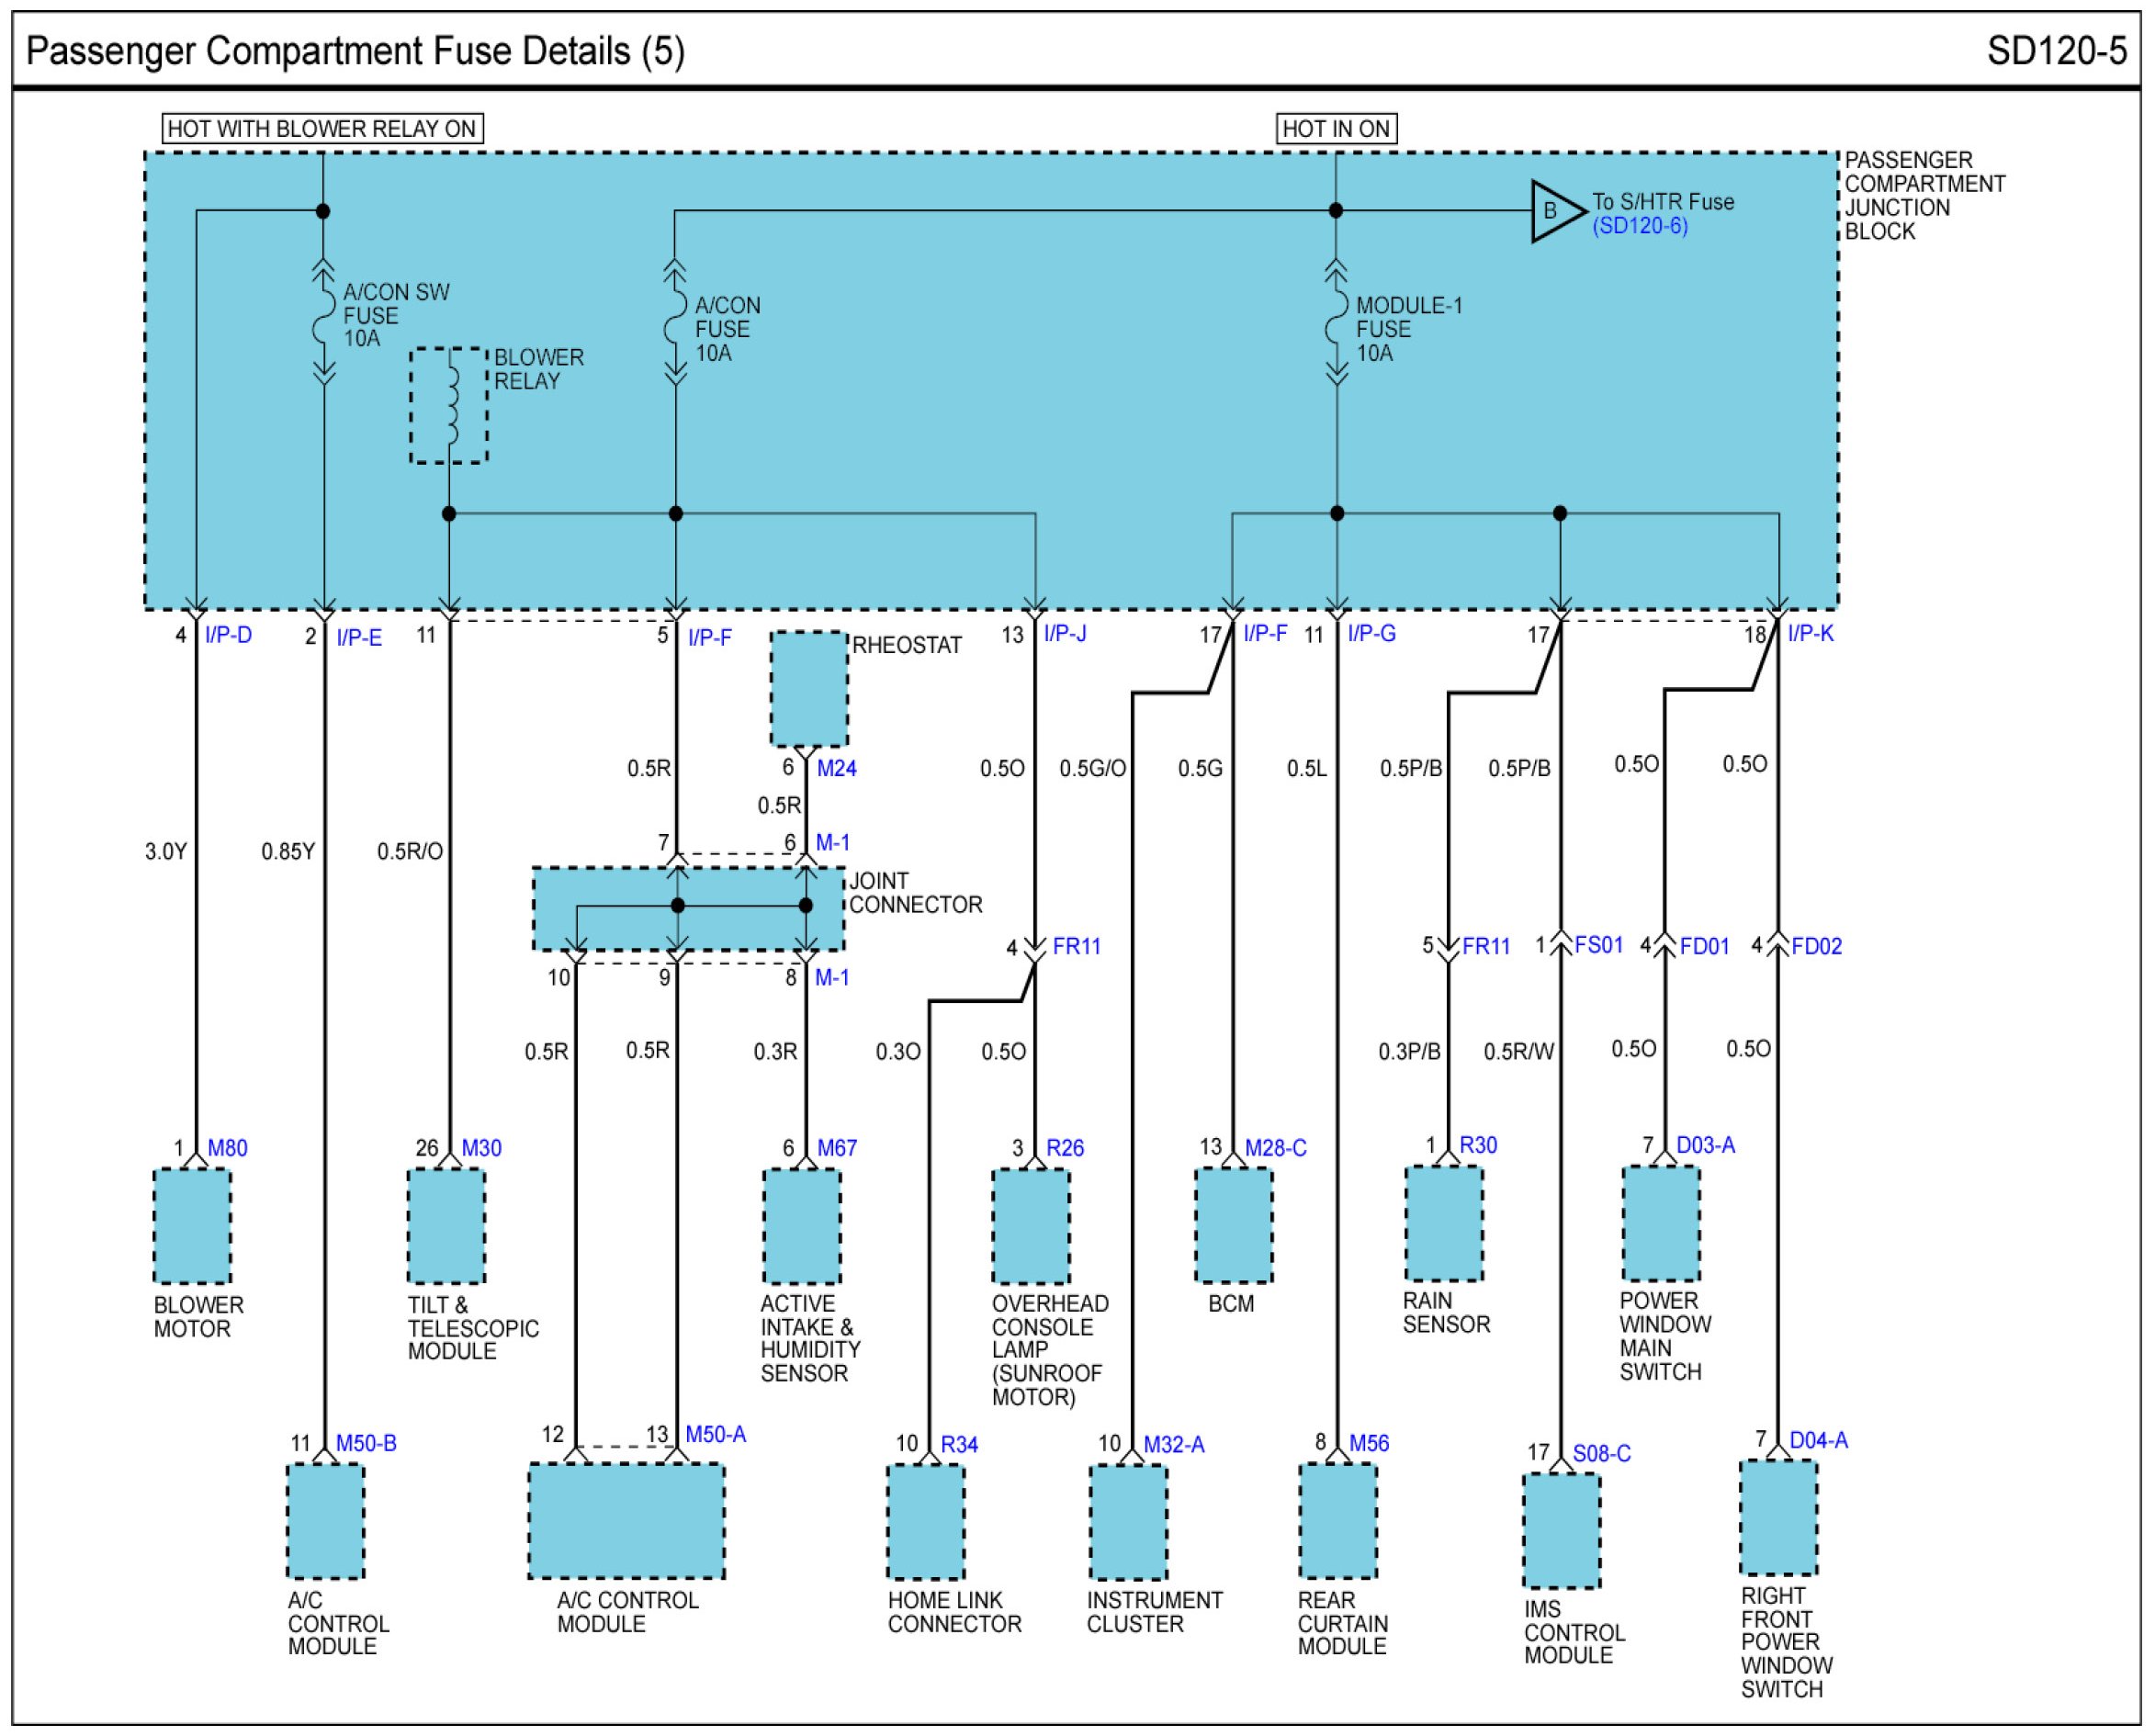Click the D04-A connector label
This screenshot has width=2155, height=1736.
tap(1818, 1440)
